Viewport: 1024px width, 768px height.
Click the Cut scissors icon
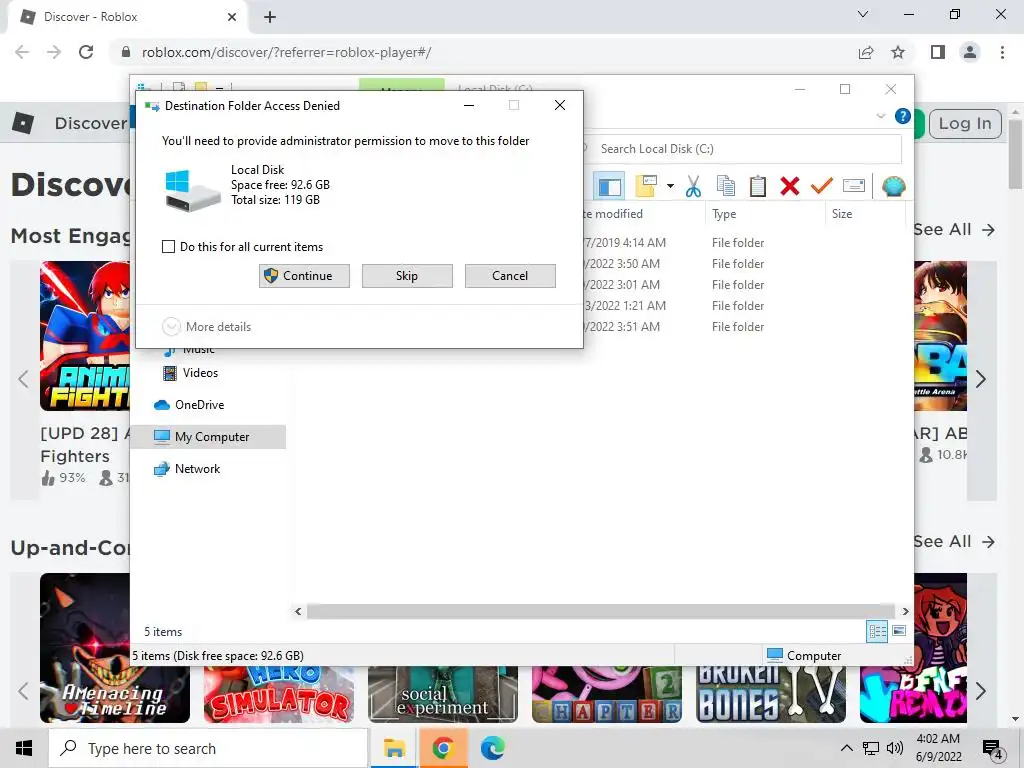click(693, 186)
